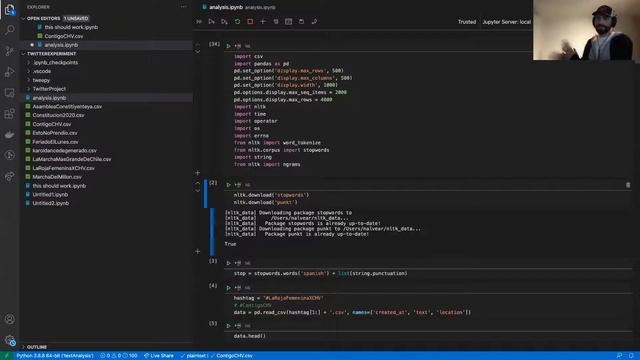Click the Add Cell plus icon in toolbar
Screen dimensions: 640x360
[x=263, y=22]
